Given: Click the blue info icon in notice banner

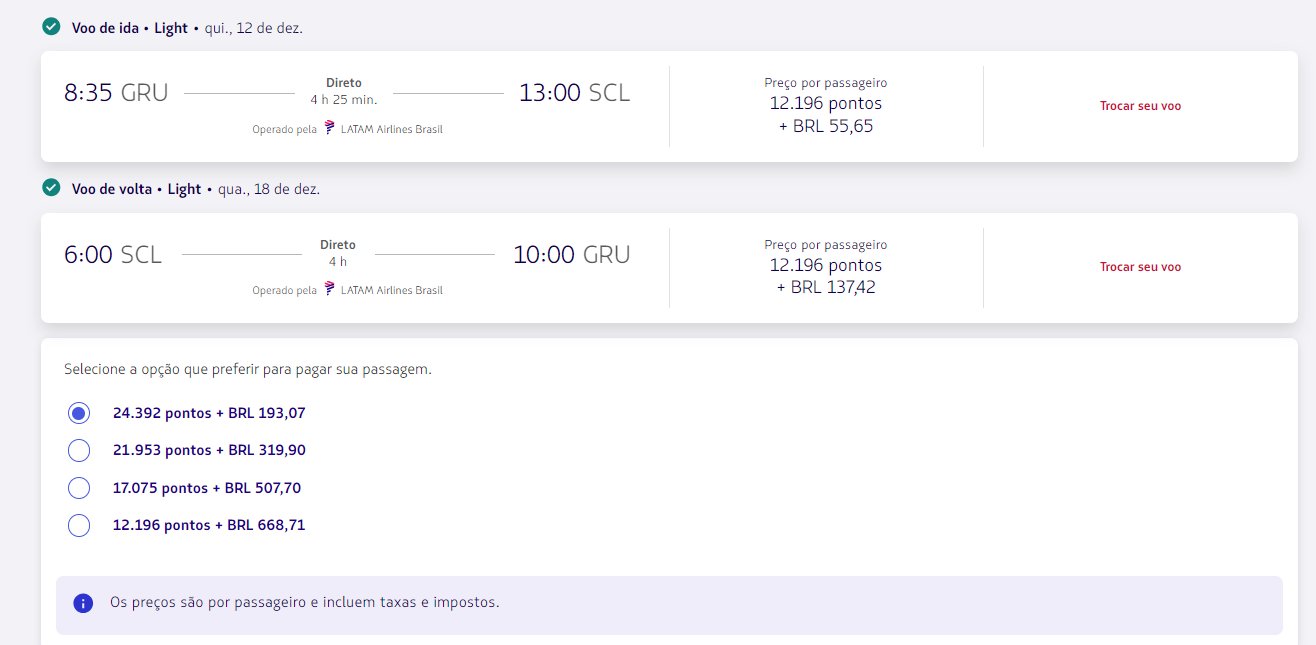Looking at the screenshot, I should pyautogui.click(x=84, y=603).
